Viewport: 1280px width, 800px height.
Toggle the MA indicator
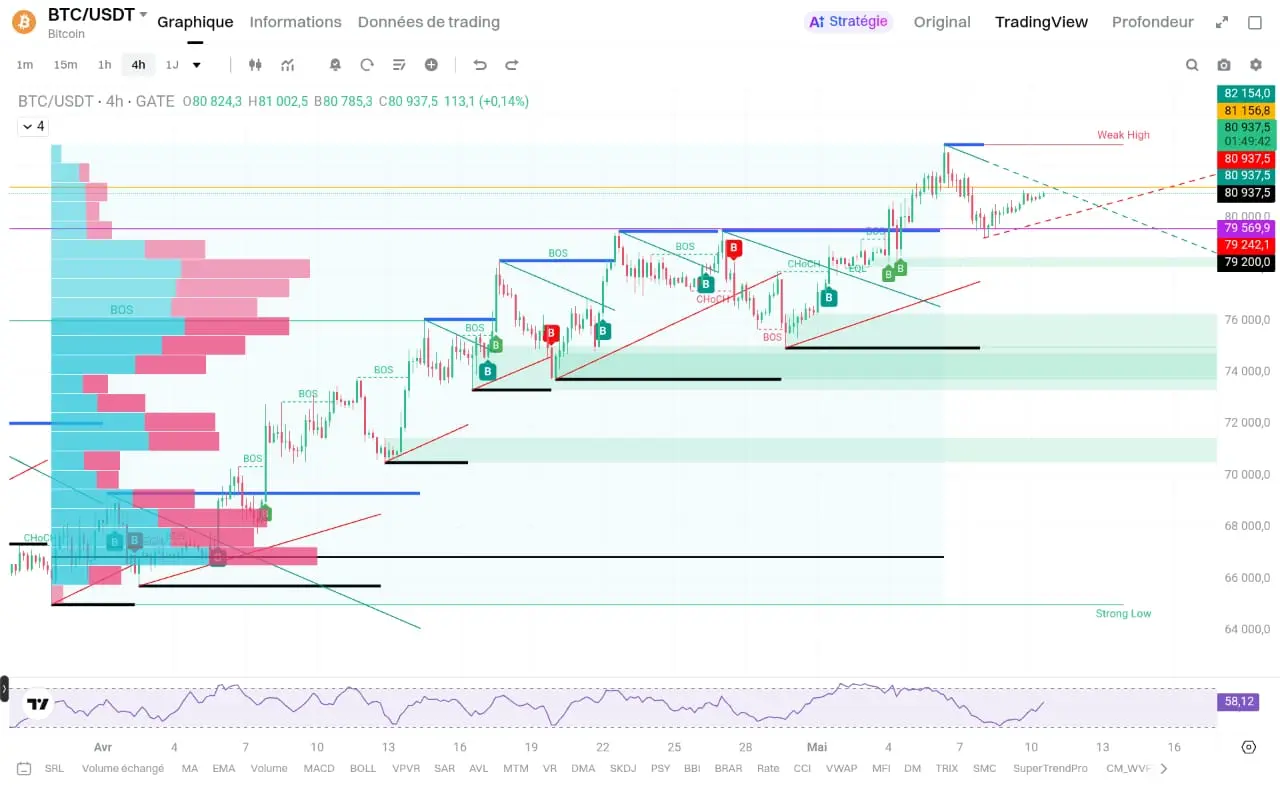pos(190,769)
